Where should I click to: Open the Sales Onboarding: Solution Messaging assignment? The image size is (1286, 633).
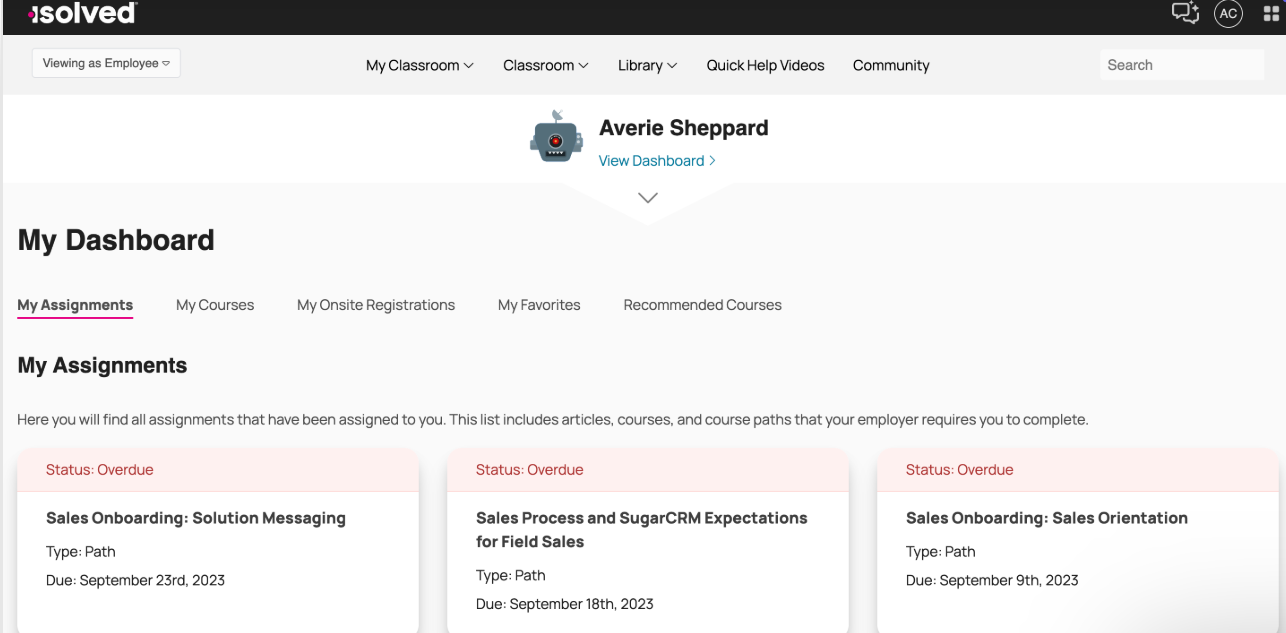click(196, 518)
